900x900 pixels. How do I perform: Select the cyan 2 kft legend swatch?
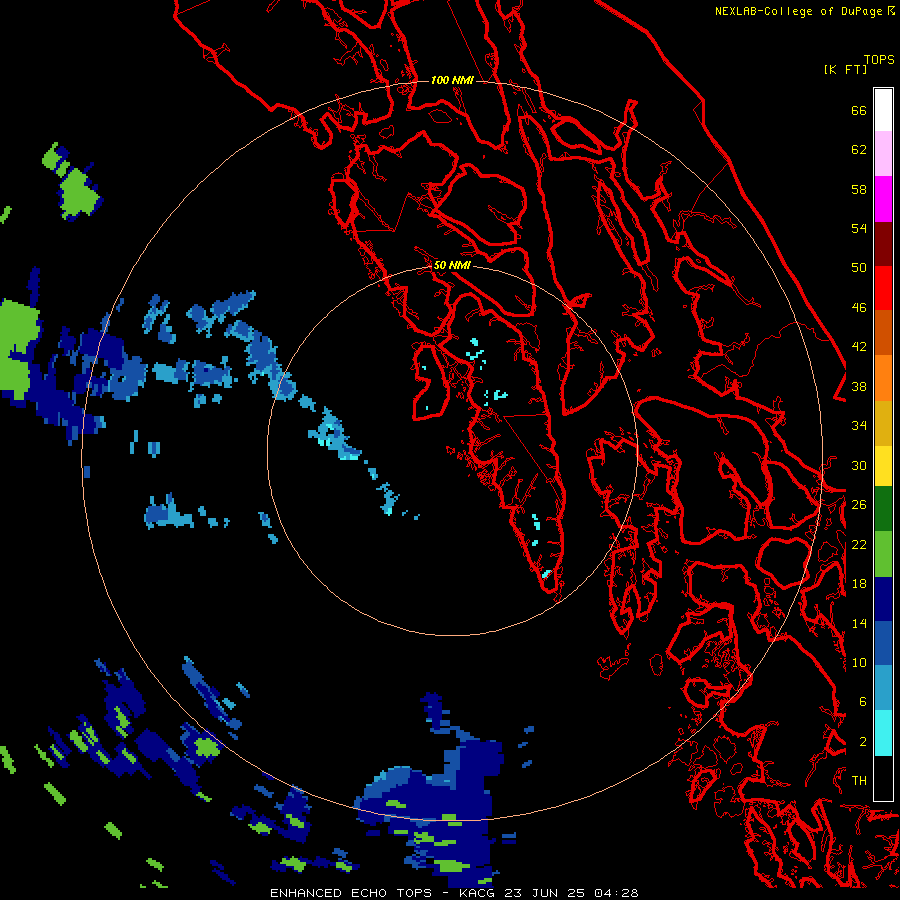(x=883, y=733)
